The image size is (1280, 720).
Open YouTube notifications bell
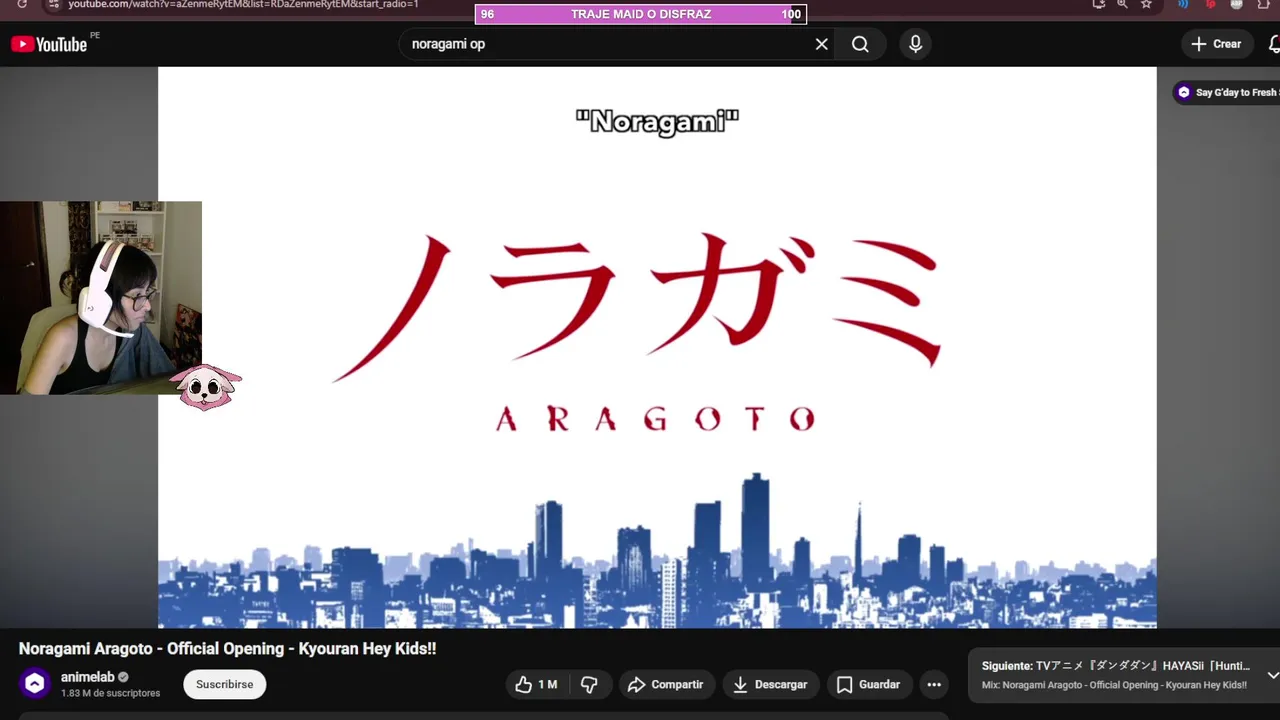click(x=1274, y=44)
